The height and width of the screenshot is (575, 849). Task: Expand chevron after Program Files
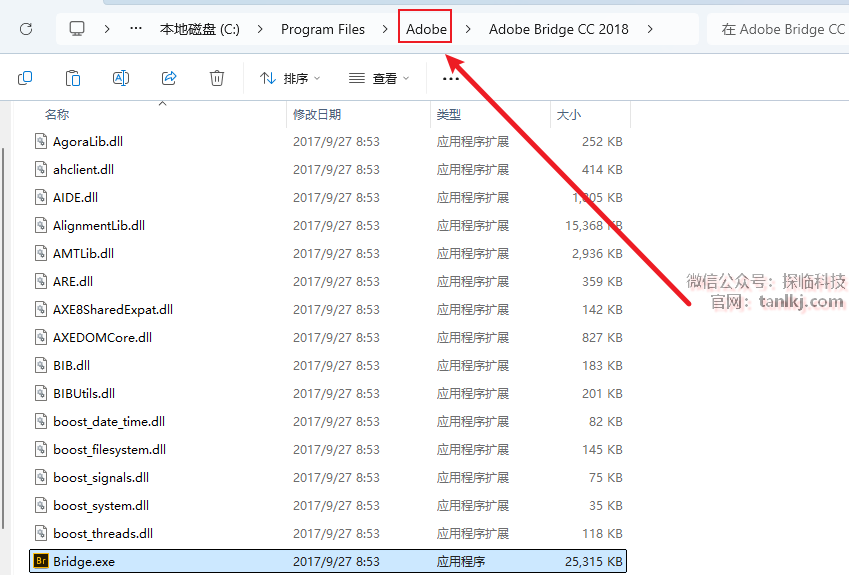click(x=385, y=29)
